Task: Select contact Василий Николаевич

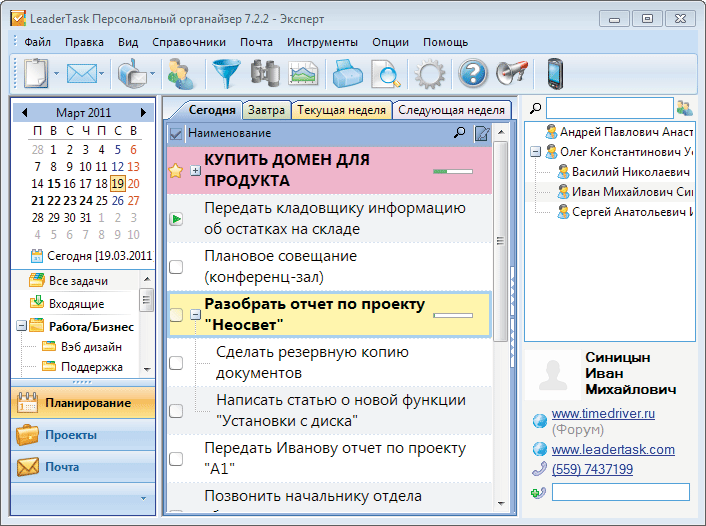Action: [x=630, y=172]
